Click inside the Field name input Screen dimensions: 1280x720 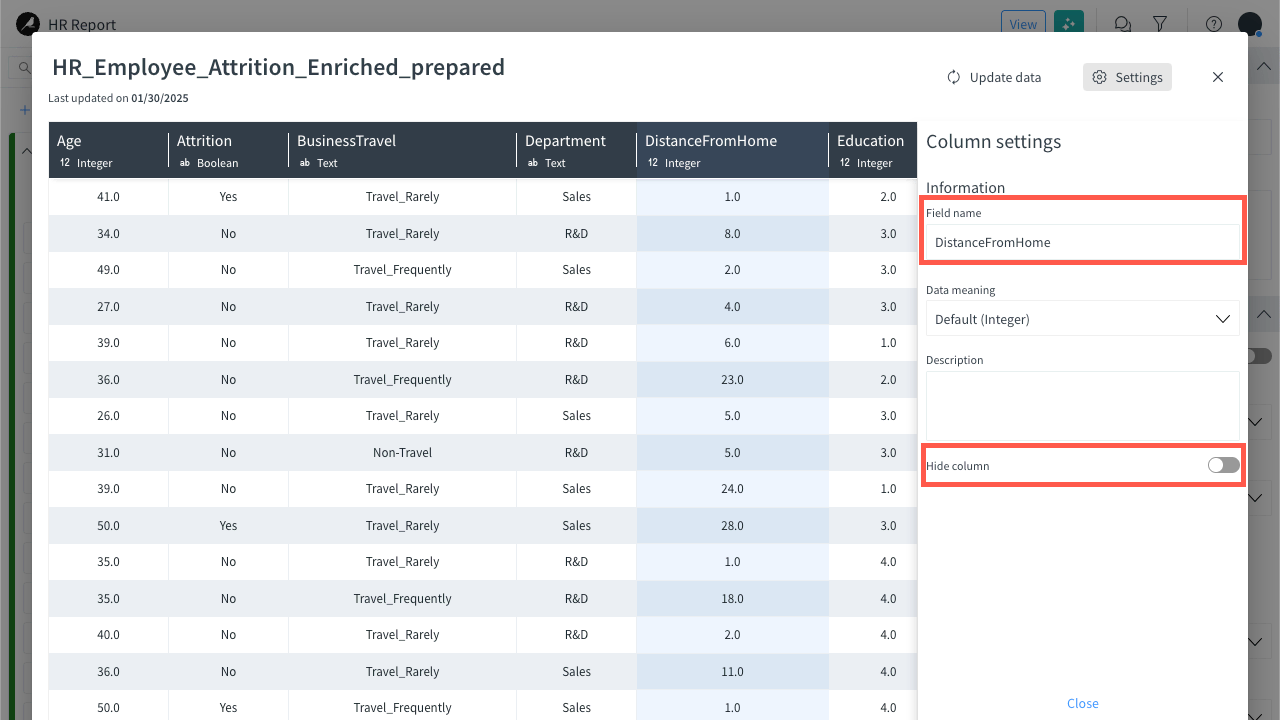[1083, 242]
